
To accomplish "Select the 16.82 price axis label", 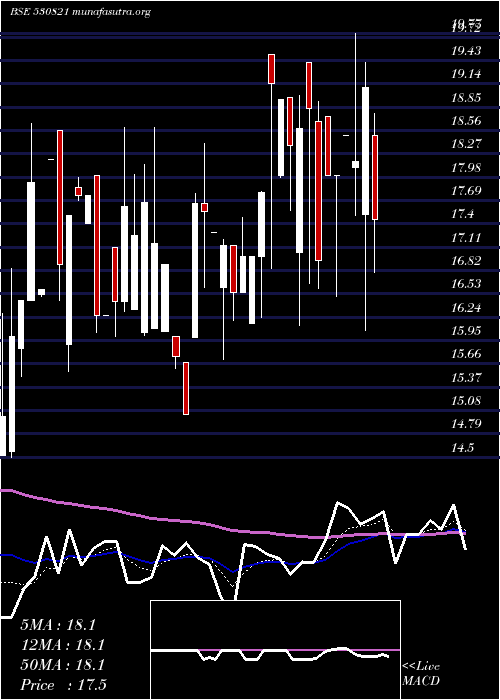I will (466, 261).
